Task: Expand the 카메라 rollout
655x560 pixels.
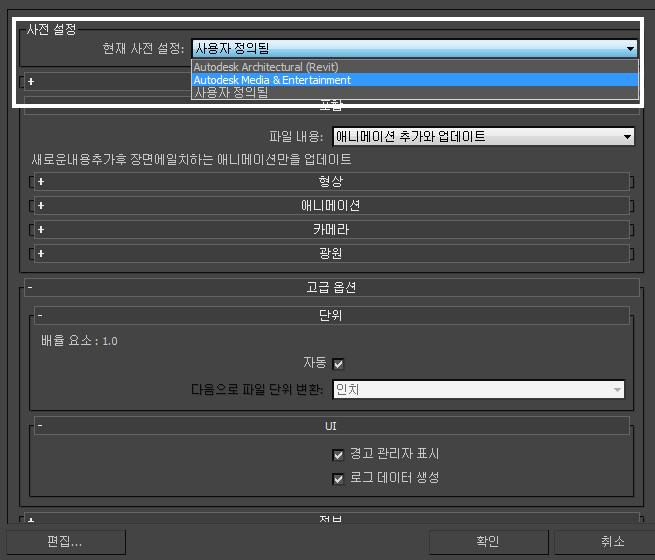Action: 332,229
